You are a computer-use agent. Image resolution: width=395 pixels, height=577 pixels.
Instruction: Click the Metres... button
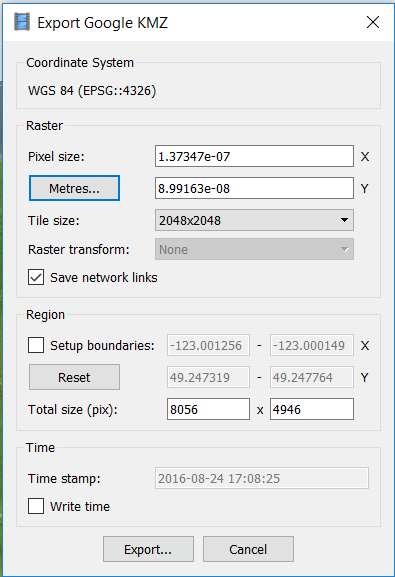click(74, 188)
